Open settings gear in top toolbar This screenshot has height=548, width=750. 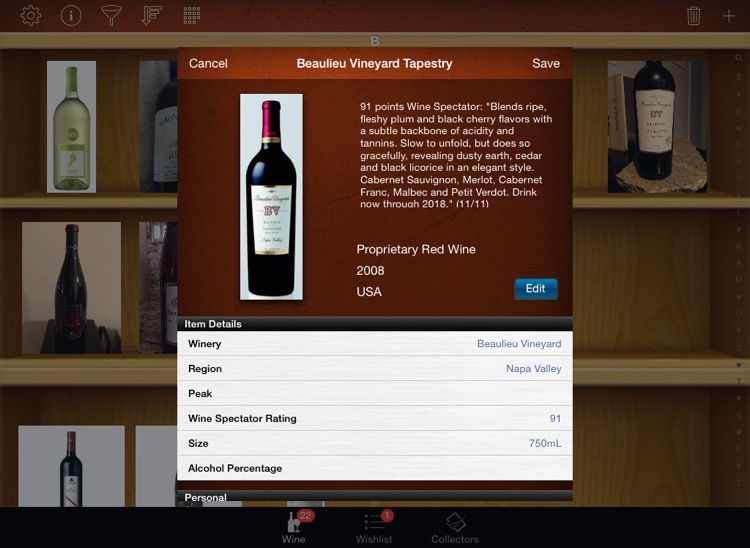pyautogui.click(x=31, y=16)
